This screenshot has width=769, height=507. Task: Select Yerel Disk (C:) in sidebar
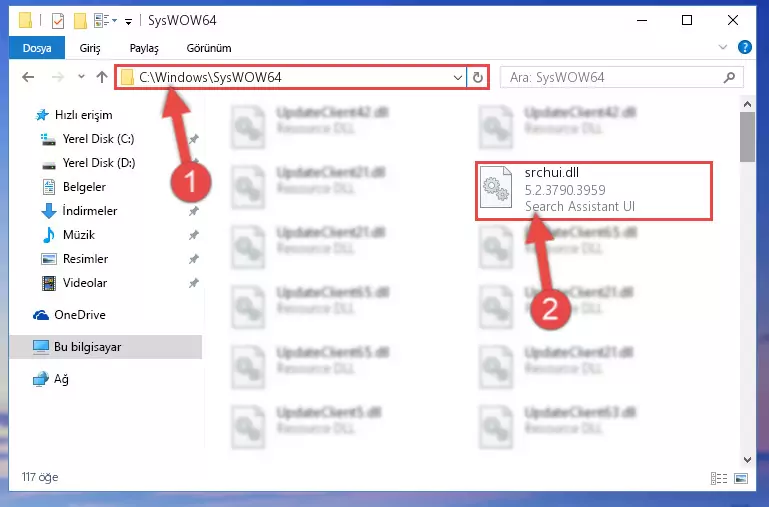click(88, 139)
